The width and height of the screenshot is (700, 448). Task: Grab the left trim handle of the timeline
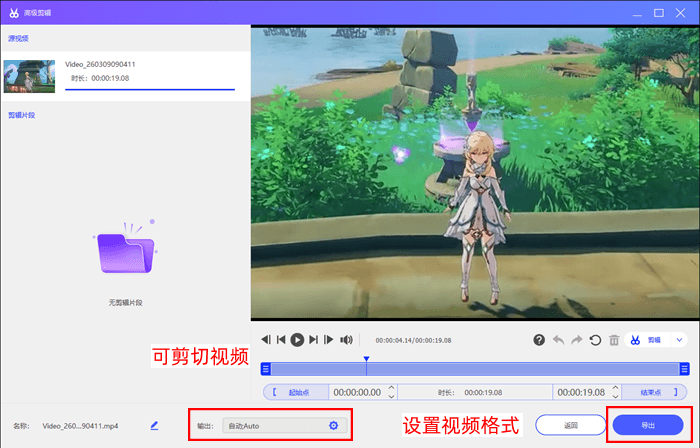(266, 369)
